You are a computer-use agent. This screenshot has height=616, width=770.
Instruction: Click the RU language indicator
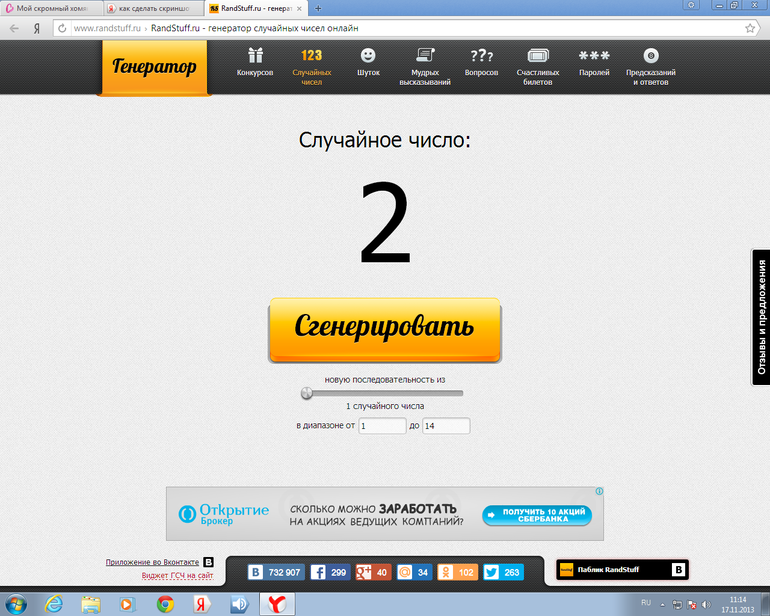pos(646,603)
